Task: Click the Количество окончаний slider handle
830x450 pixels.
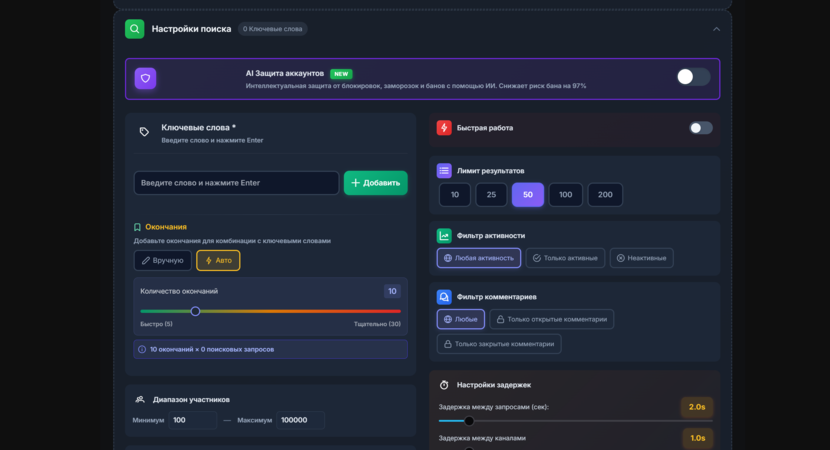Action: (x=195, y=311)
